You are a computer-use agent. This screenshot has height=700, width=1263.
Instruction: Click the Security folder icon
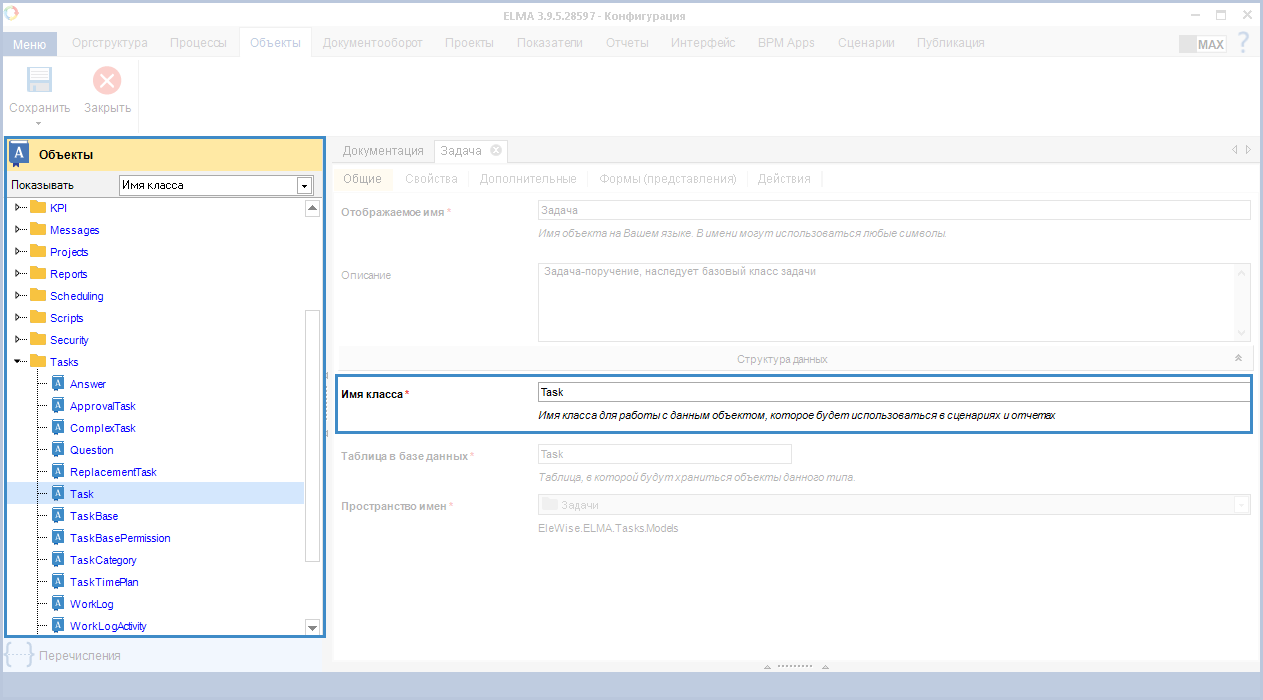coord(38,339)
